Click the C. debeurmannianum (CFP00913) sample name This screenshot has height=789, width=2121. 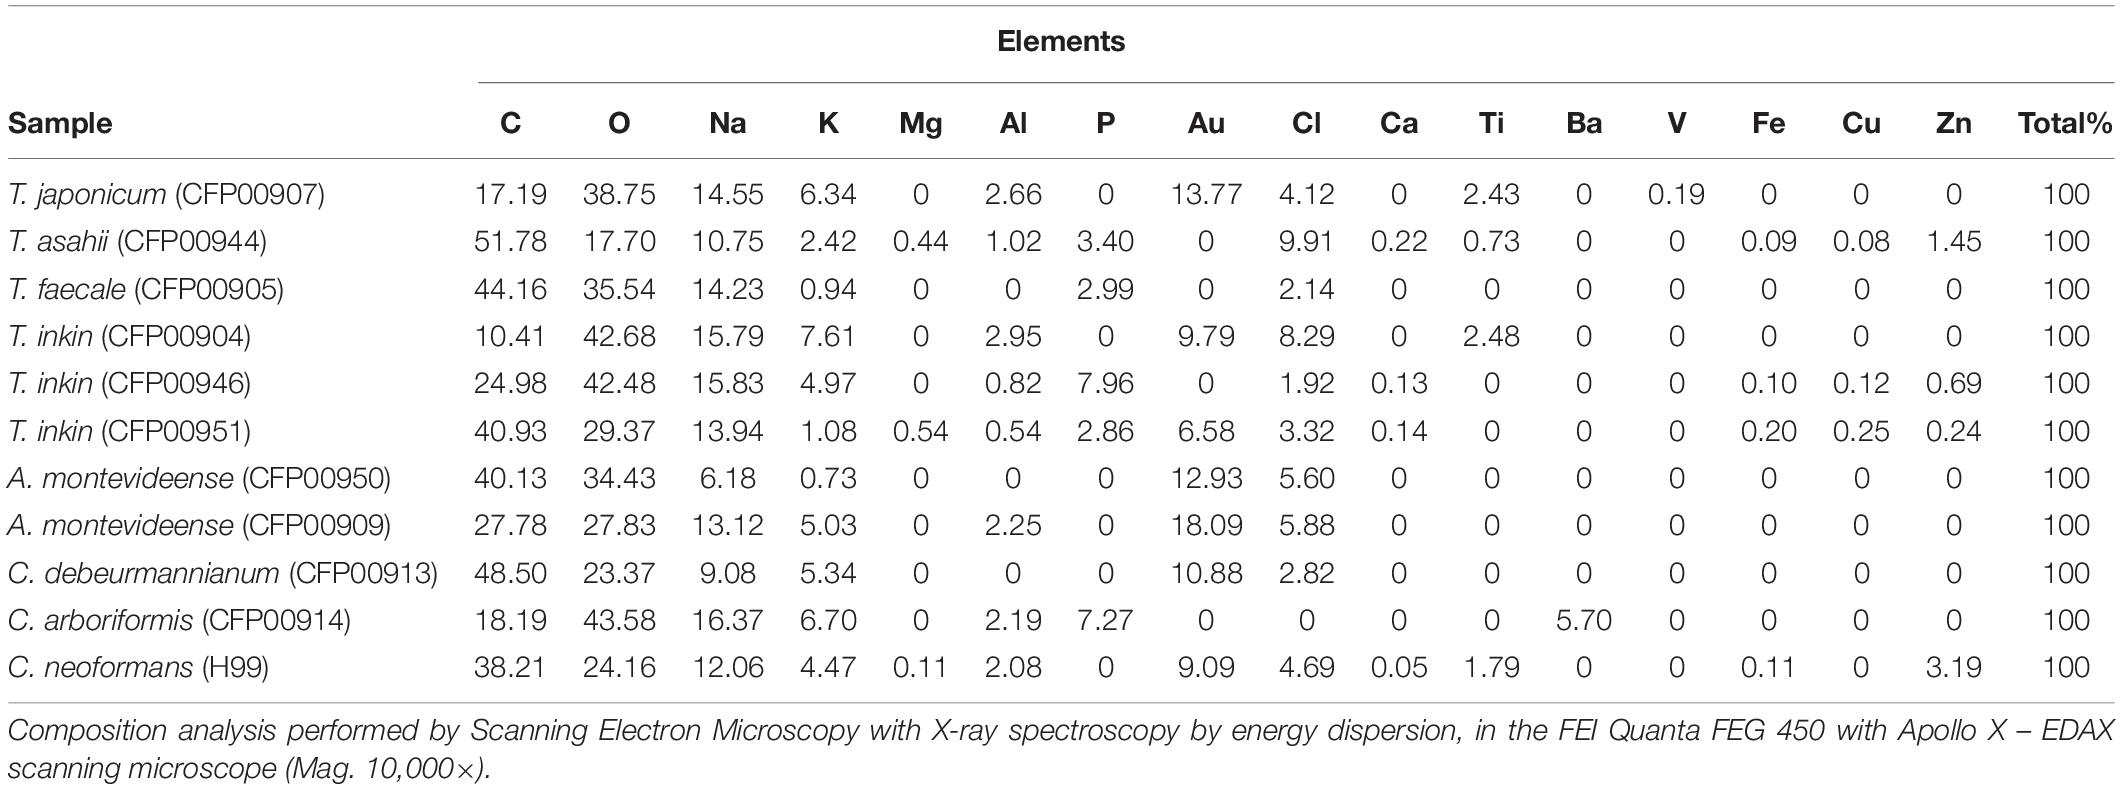point(222,573)
